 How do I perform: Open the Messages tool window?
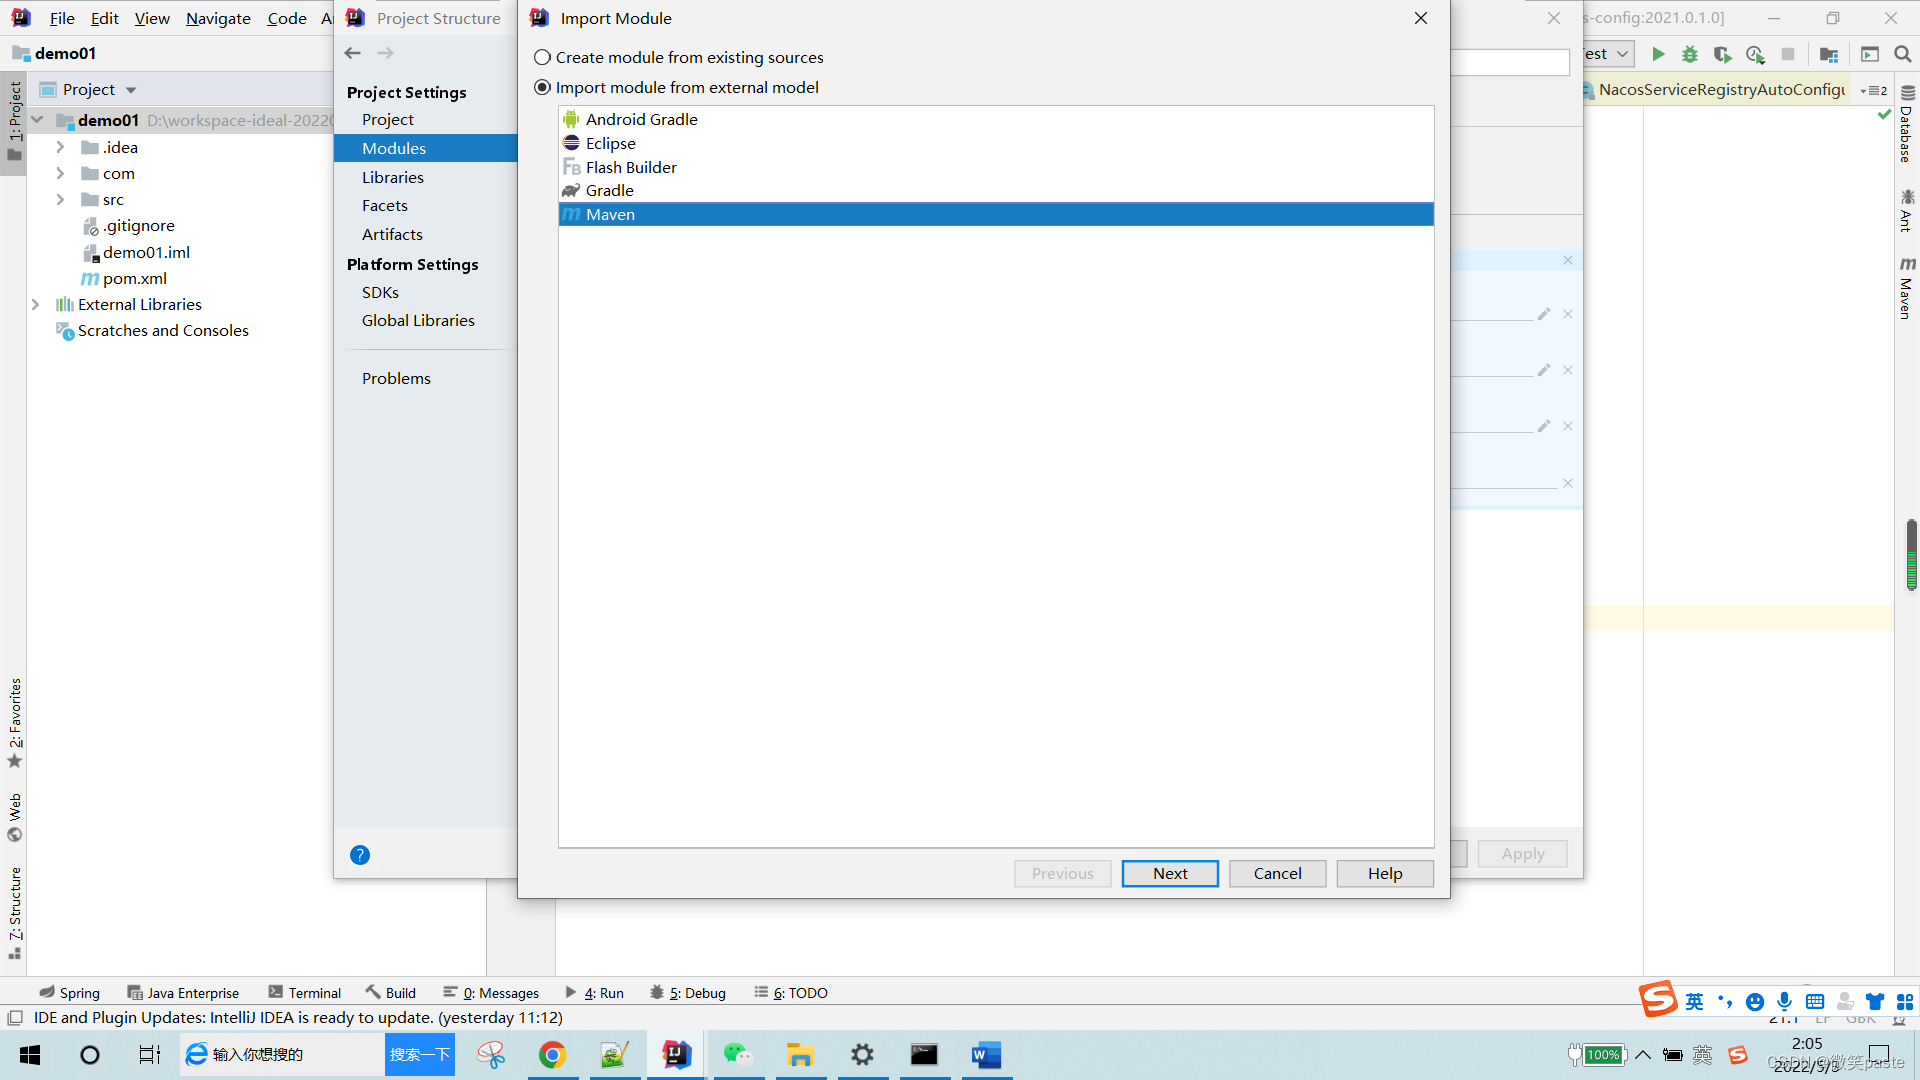[x=491, y=992]
